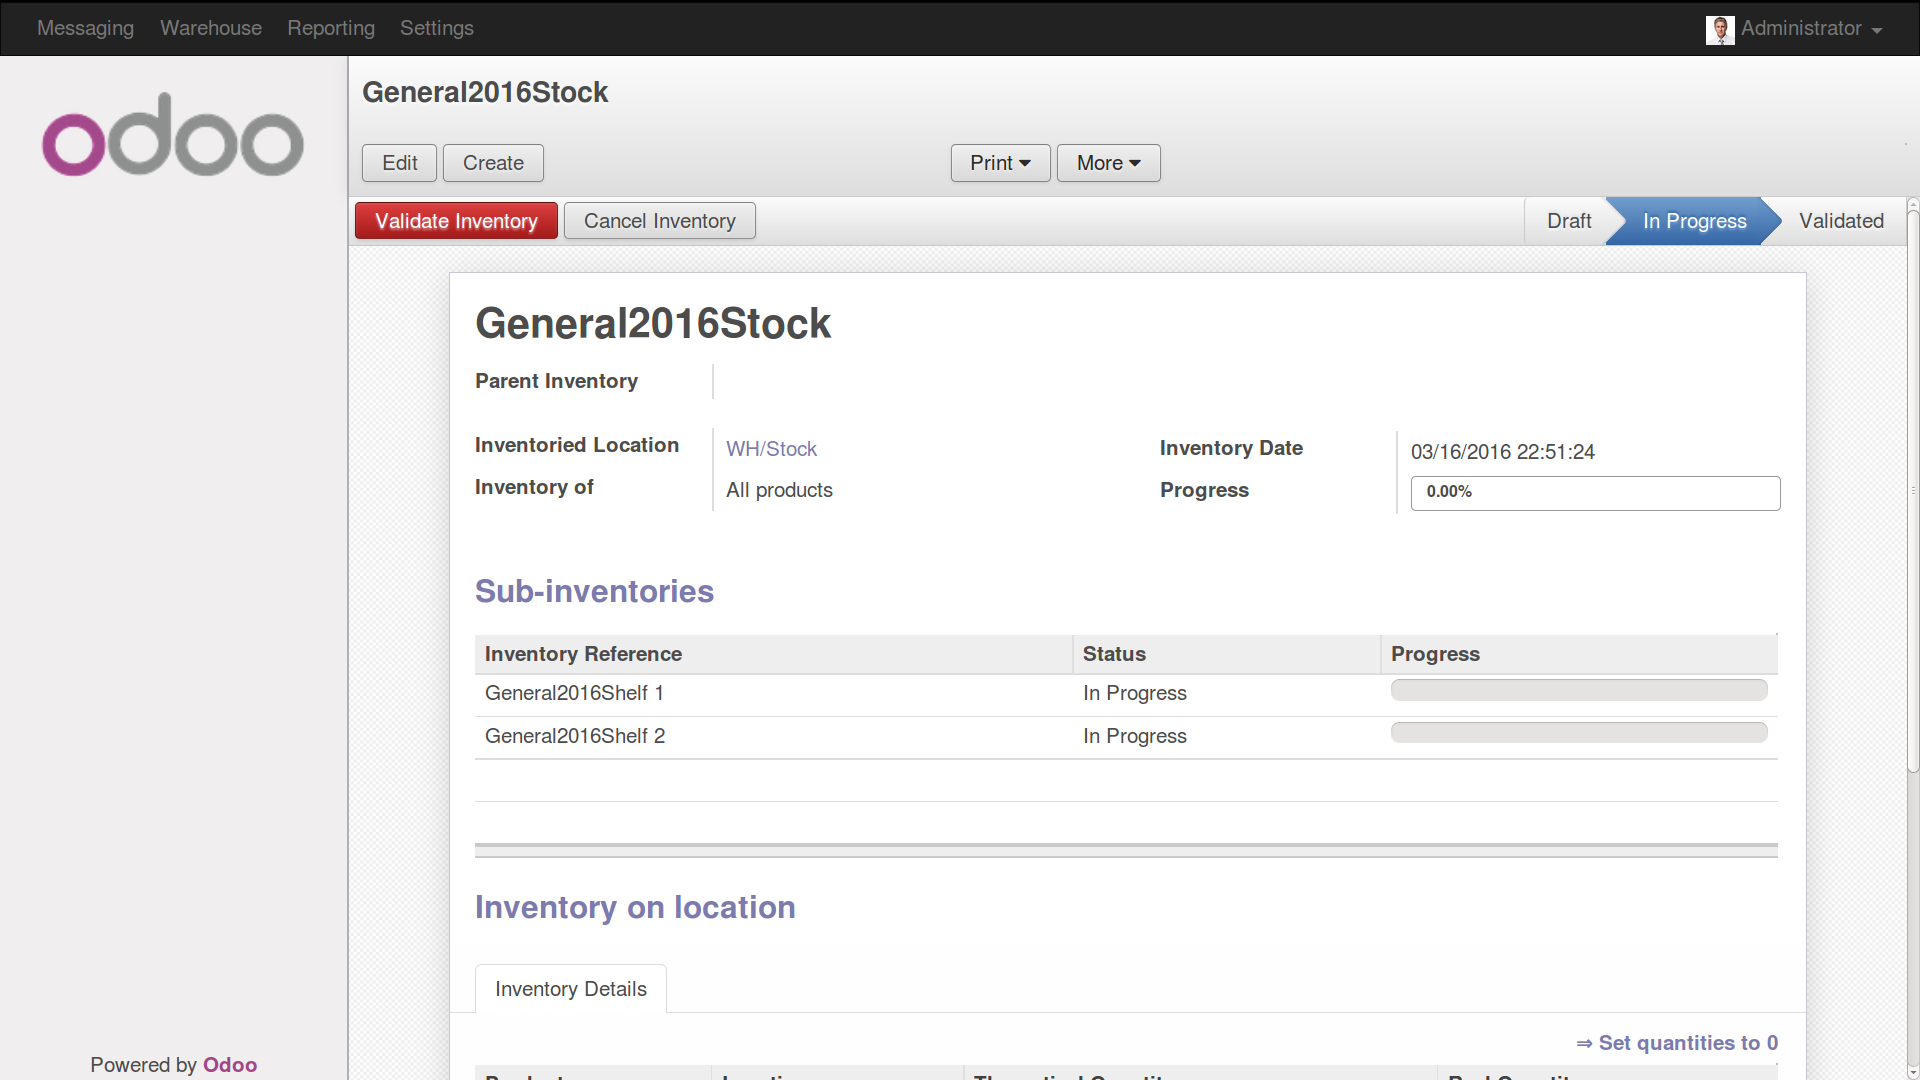Open the General2016Shelf 1 sub-inventory row
Viewport: 1920px width, 1080px height.
pos(574,693)
